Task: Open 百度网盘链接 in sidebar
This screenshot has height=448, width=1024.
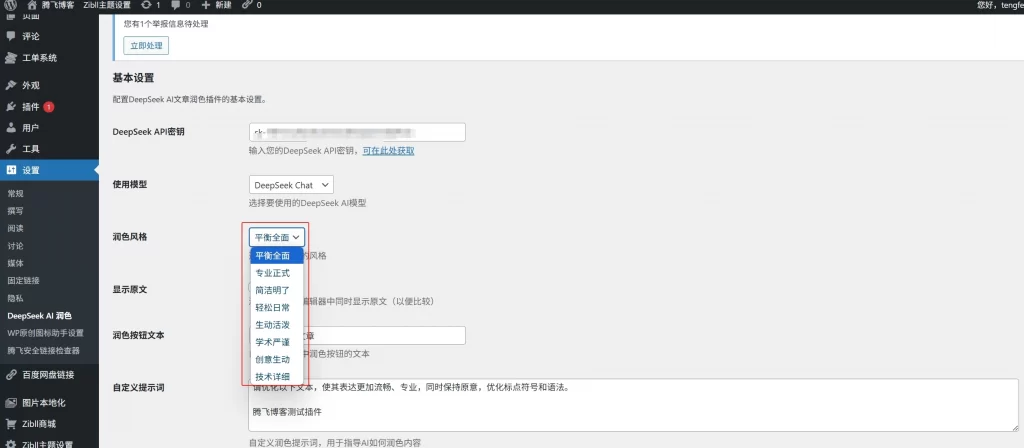Action: [x=48, y=375]
